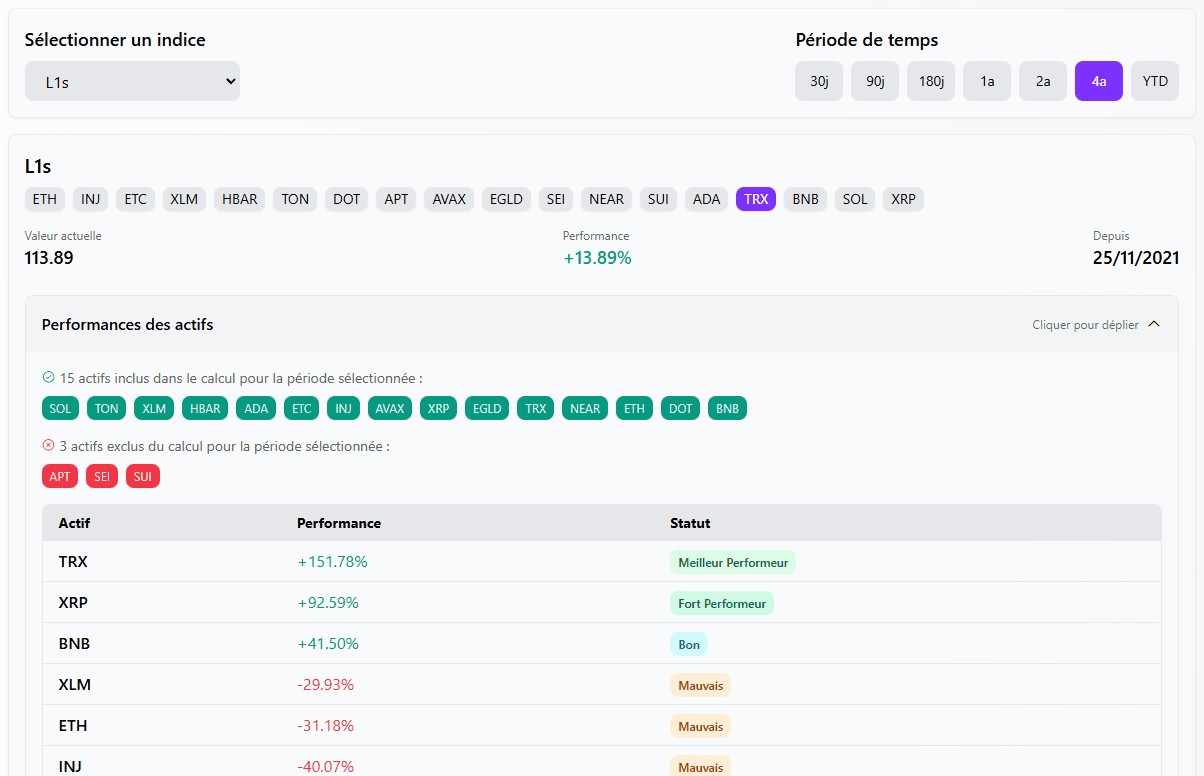Click the green TON included badge
The image size is (1204, 776).
106,408
